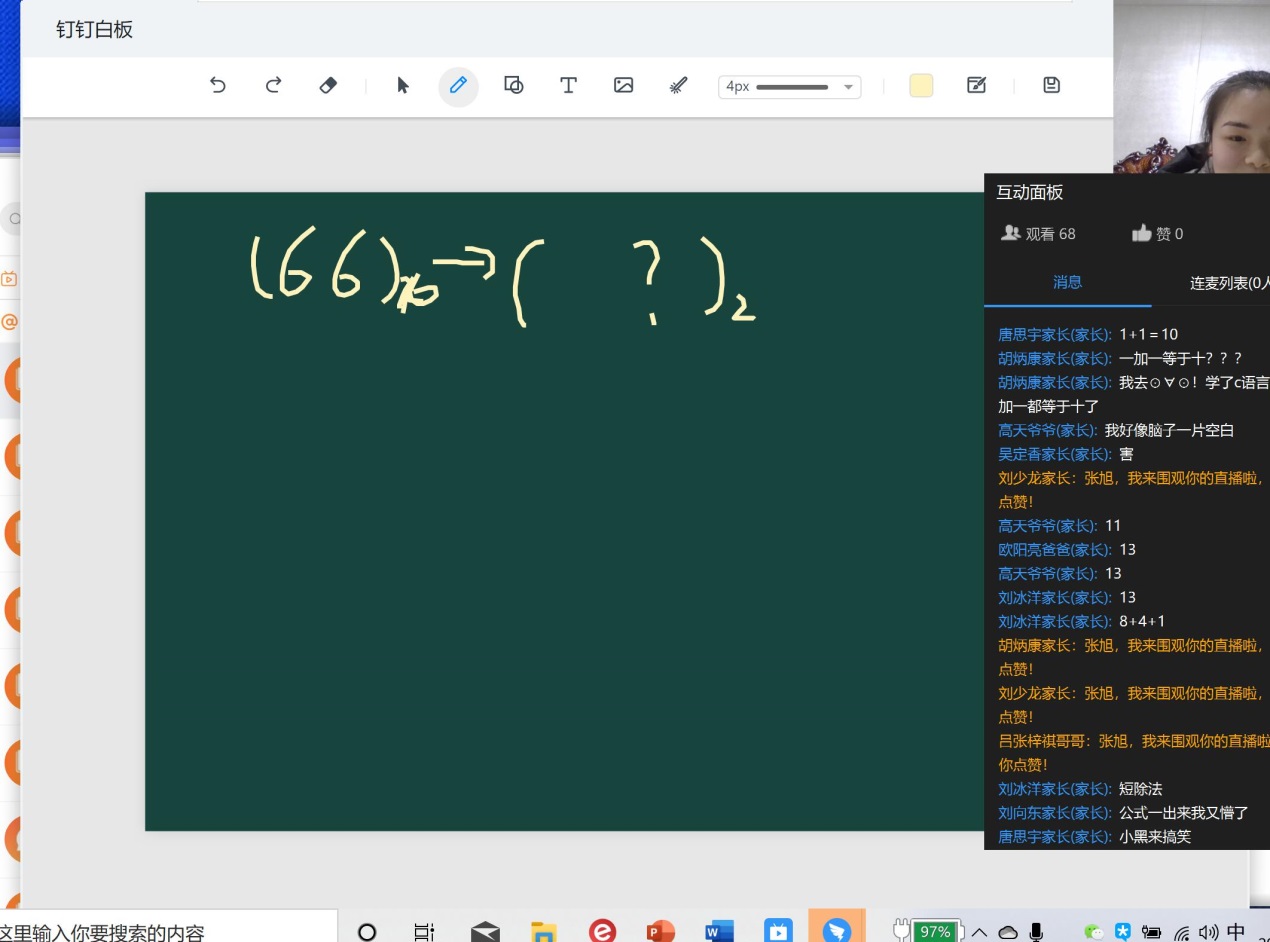This screenshot has height=942, width=1270.
Task: Click the redo arrow in whiteboard toolbar
Action: click(273, 86)
